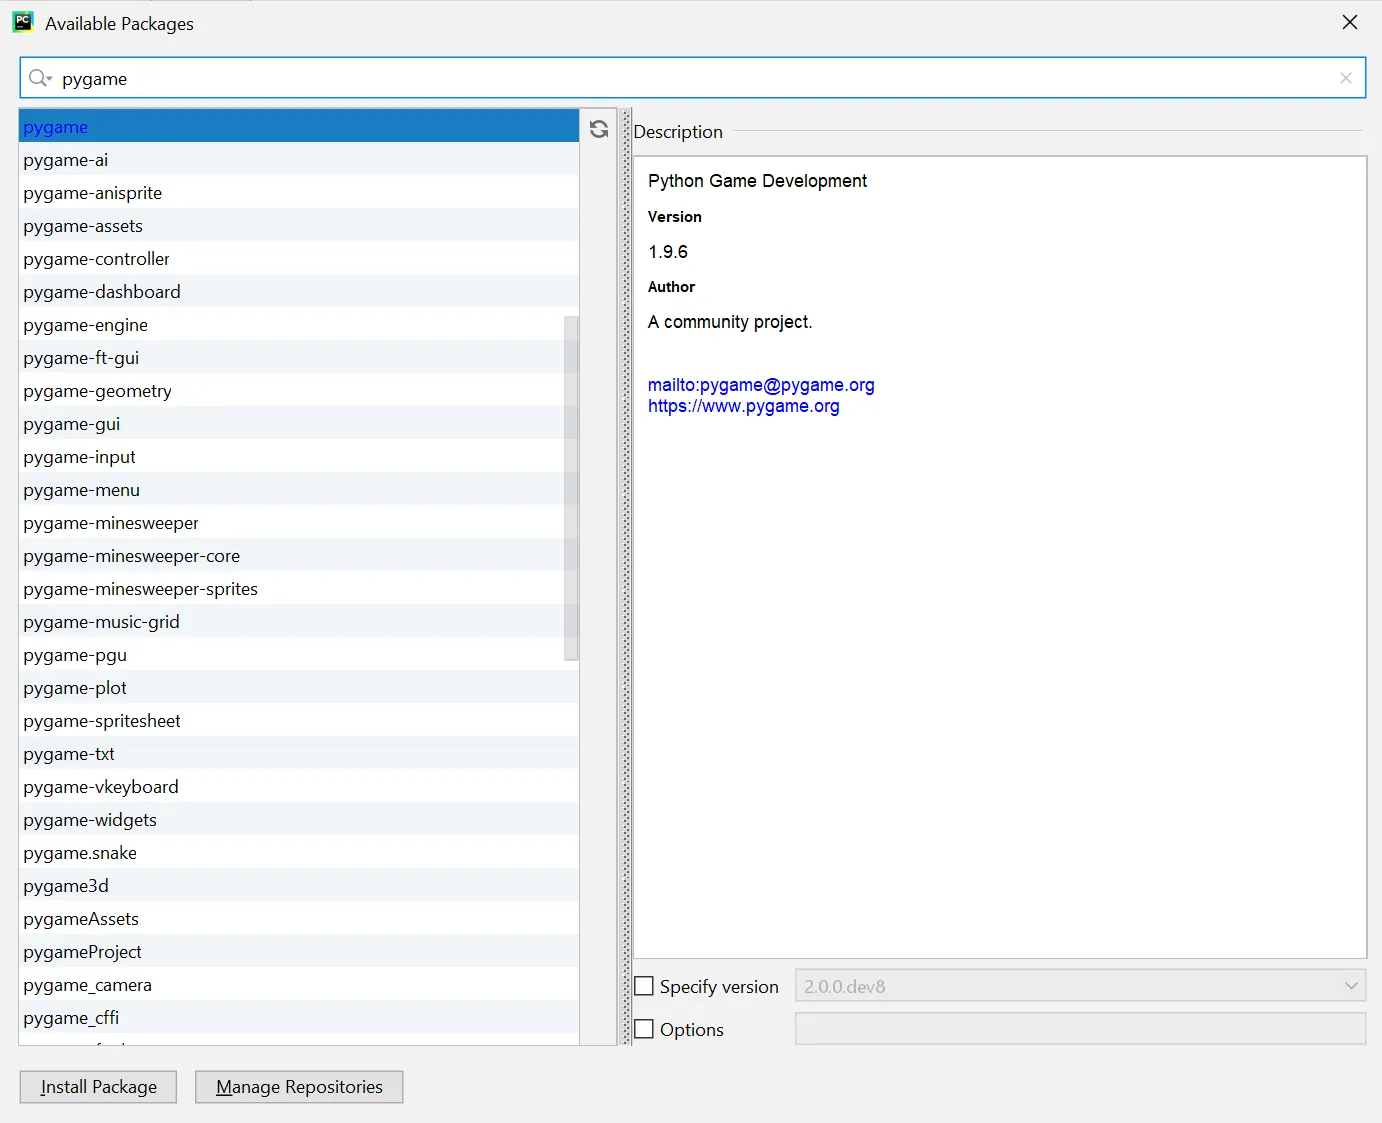1382x1123 pixels.
Task: Select the pygame-ft-gui package
Action: point(299,358)
